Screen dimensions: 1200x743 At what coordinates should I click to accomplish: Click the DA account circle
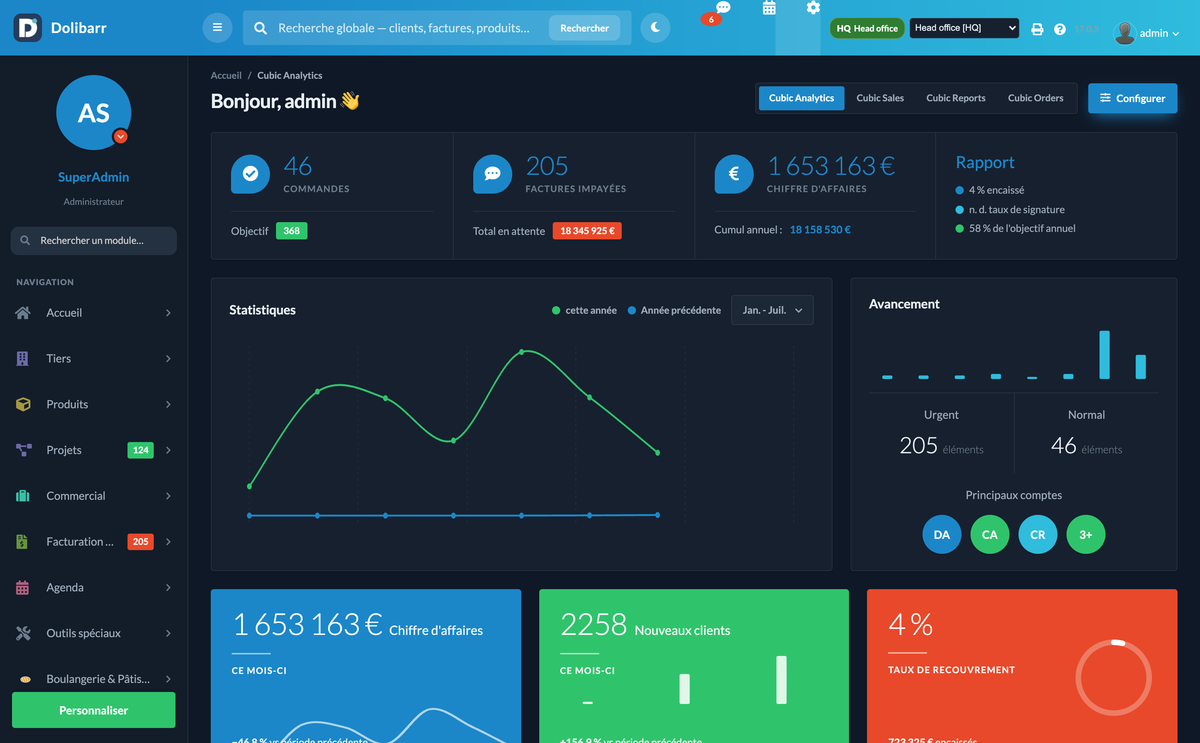[942, 534]
